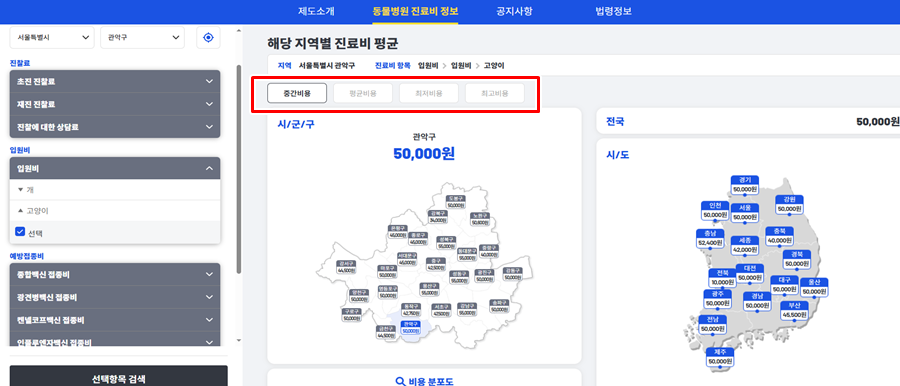
Task: Click the 광주 marker on national map
Action: (x=717, y=299)
